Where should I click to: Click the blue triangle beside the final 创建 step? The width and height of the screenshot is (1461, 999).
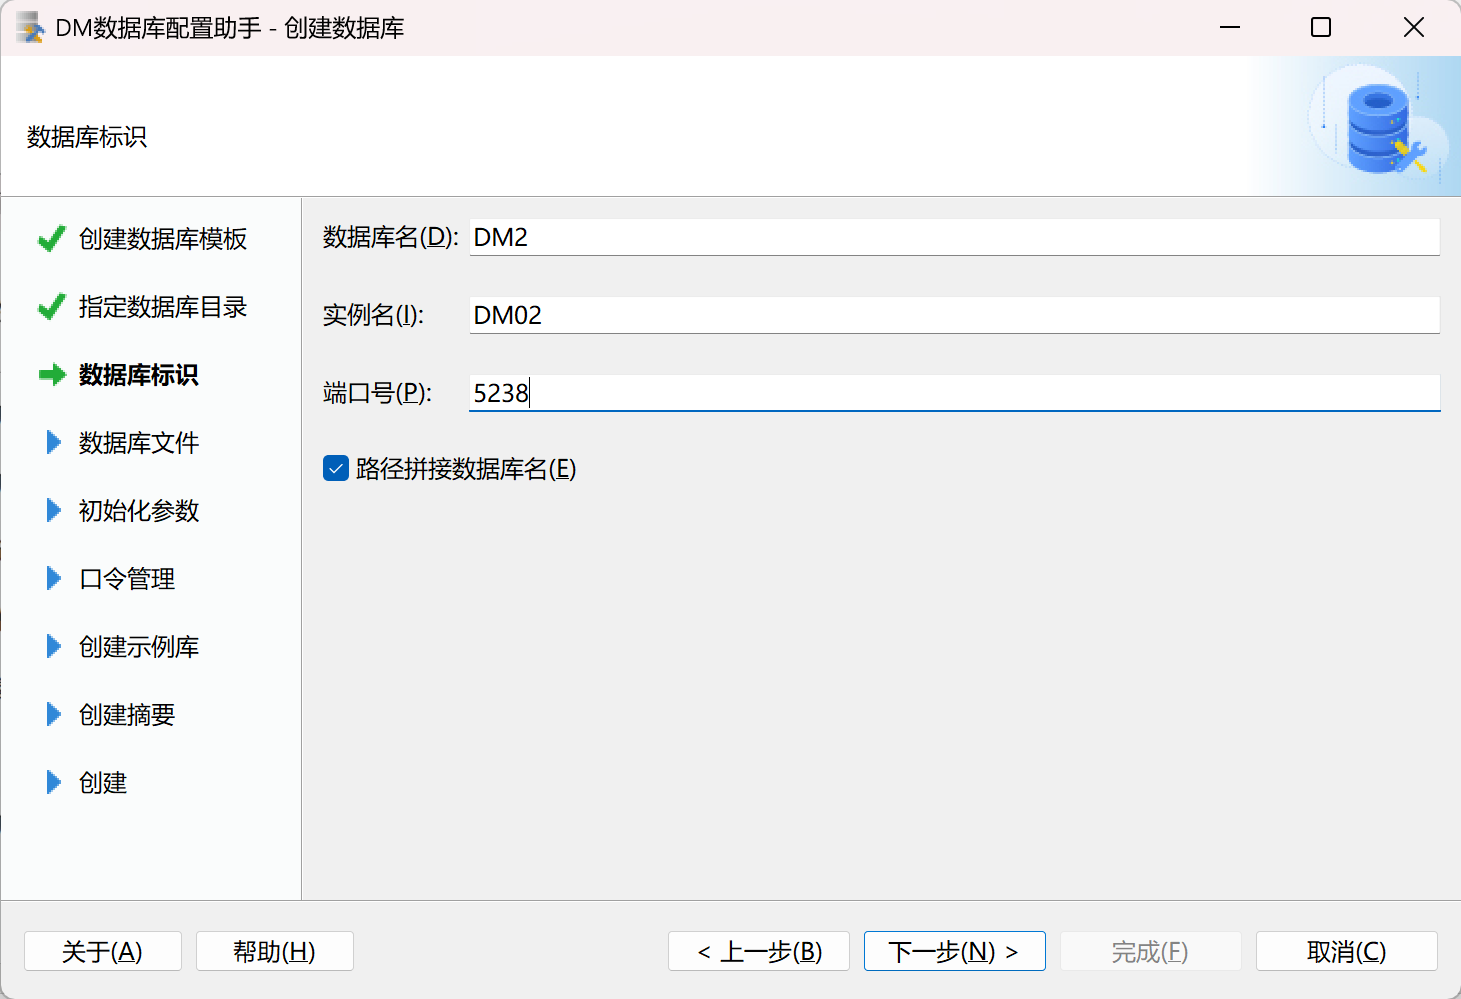(54, 782)
